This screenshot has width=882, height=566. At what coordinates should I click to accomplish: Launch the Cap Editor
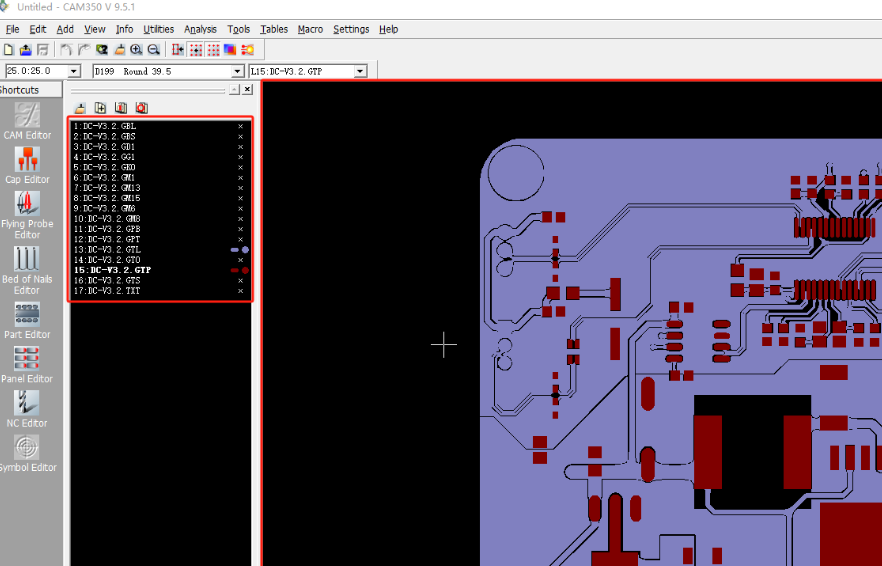click(27, 160)
